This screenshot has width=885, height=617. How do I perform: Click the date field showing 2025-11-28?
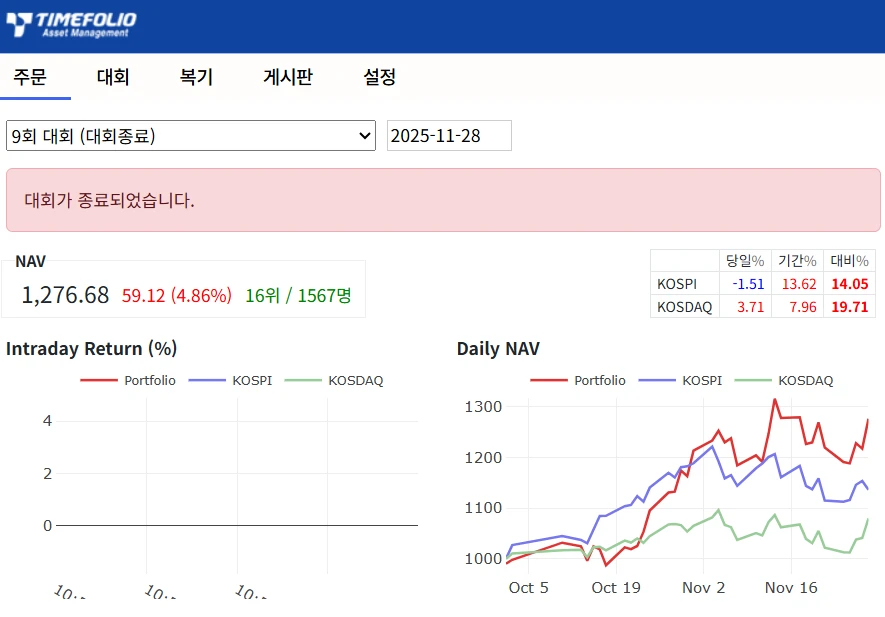tap(449, 136)
